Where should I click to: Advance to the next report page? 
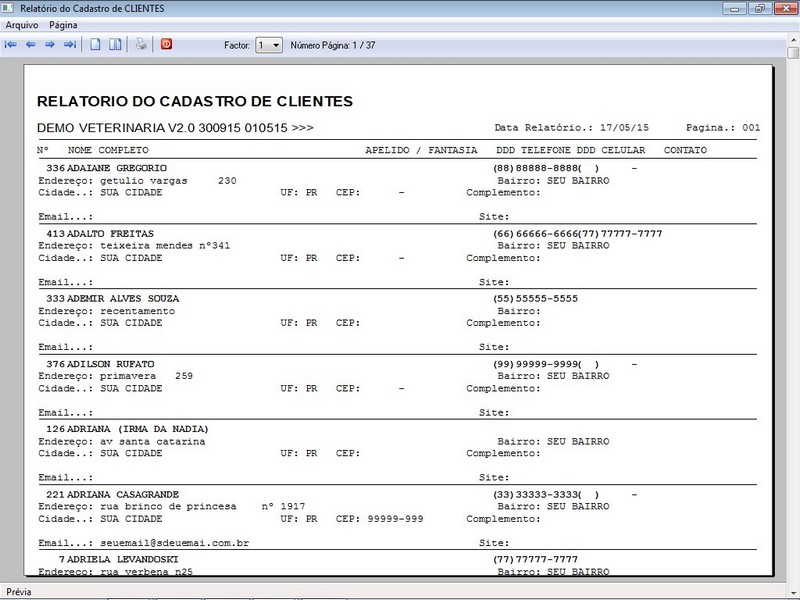point(50,45)
